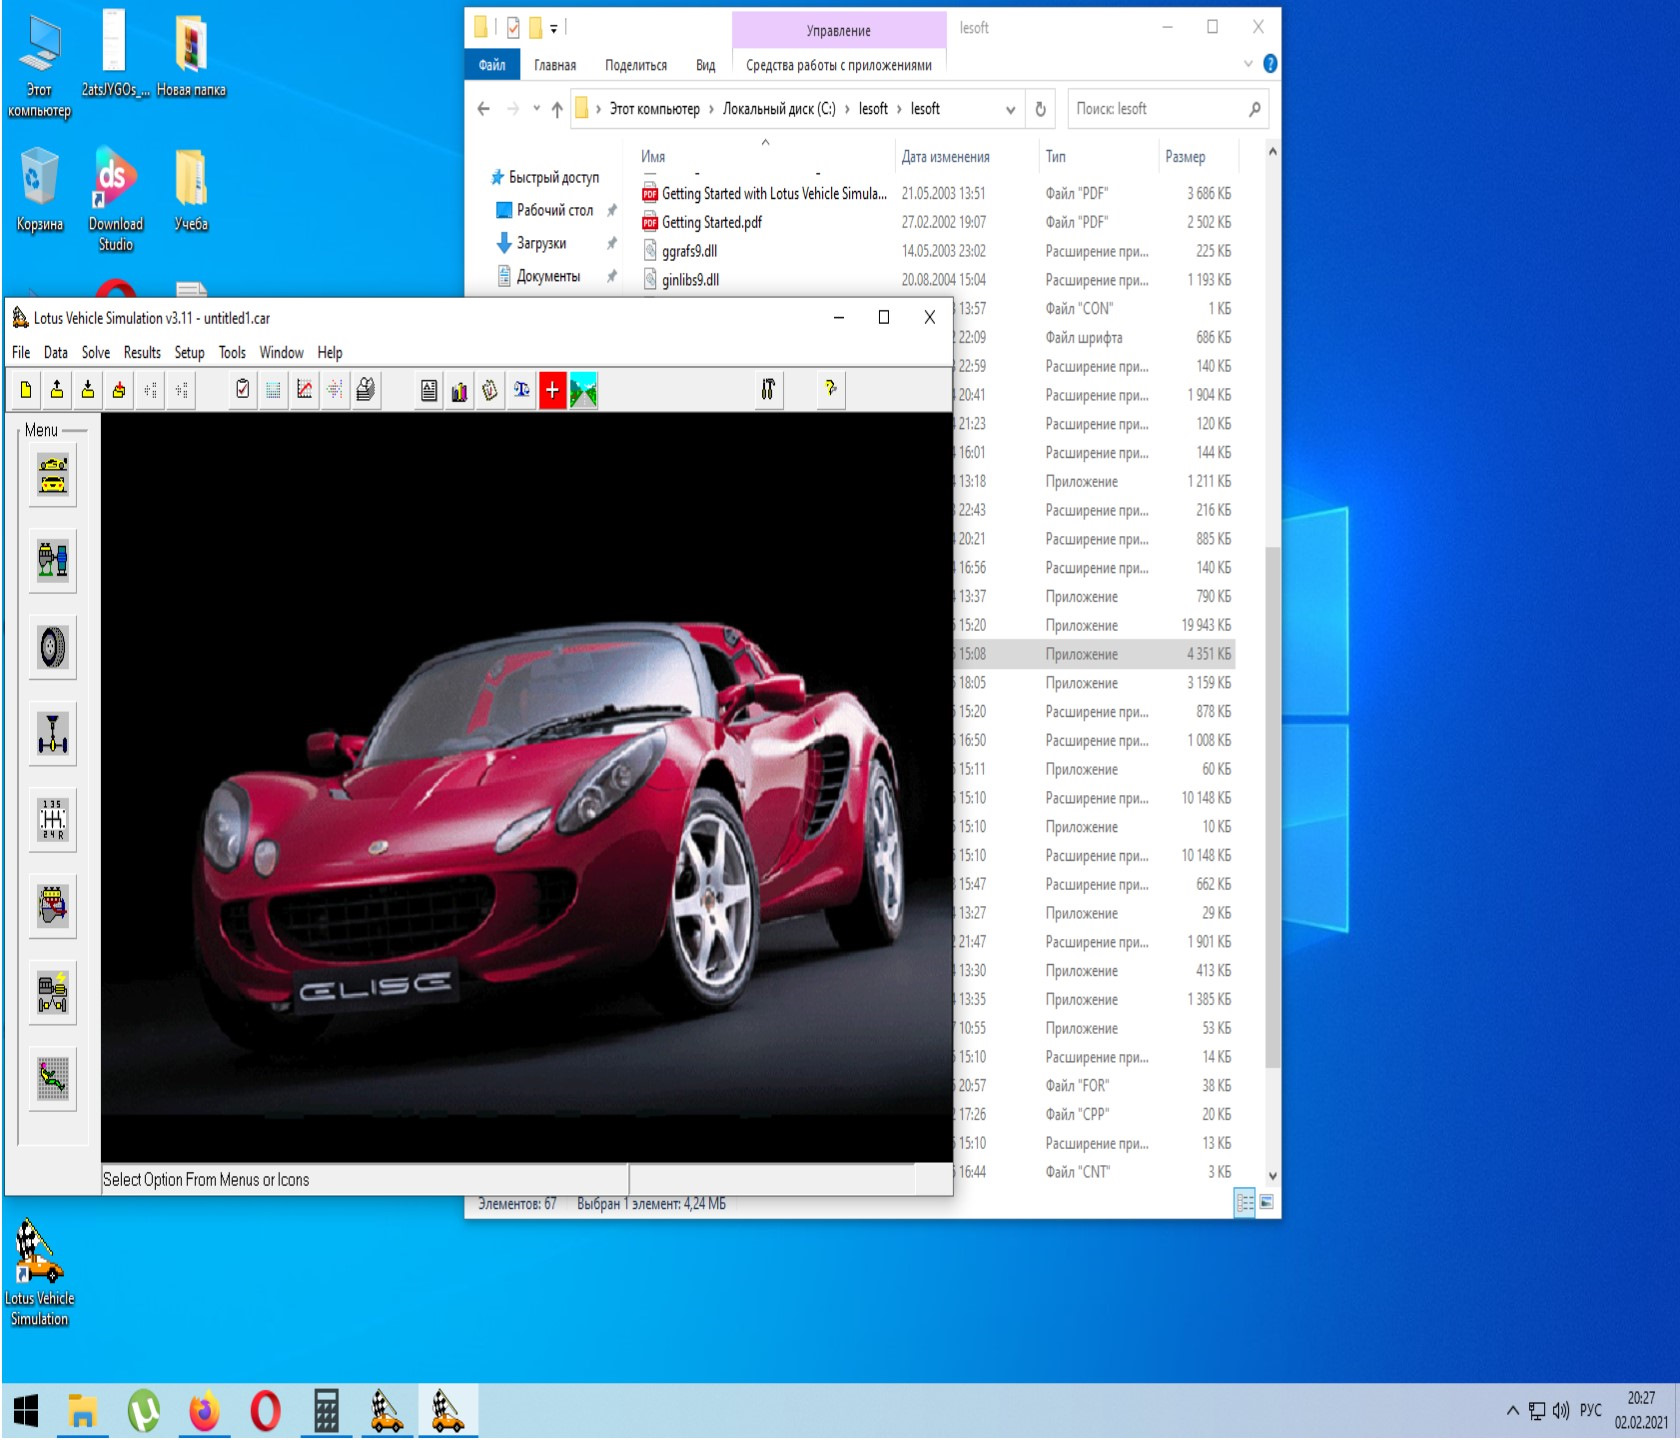This screenshot has width=1680, height=1440.
Task: Select Быстрый доступ in navigation pane
Action: tap(546, 178)
